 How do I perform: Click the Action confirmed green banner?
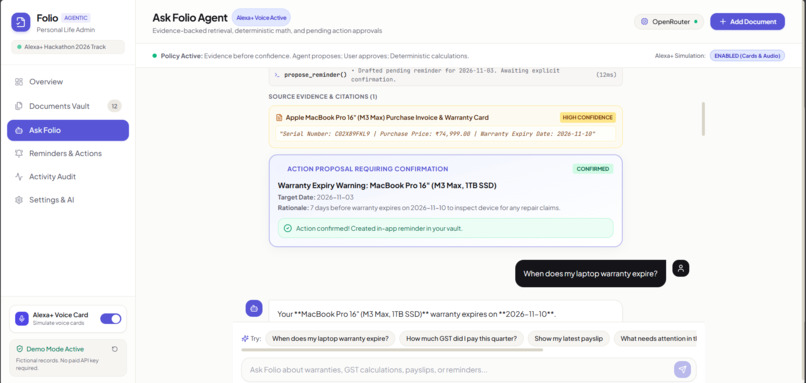[x=445, y=228]
